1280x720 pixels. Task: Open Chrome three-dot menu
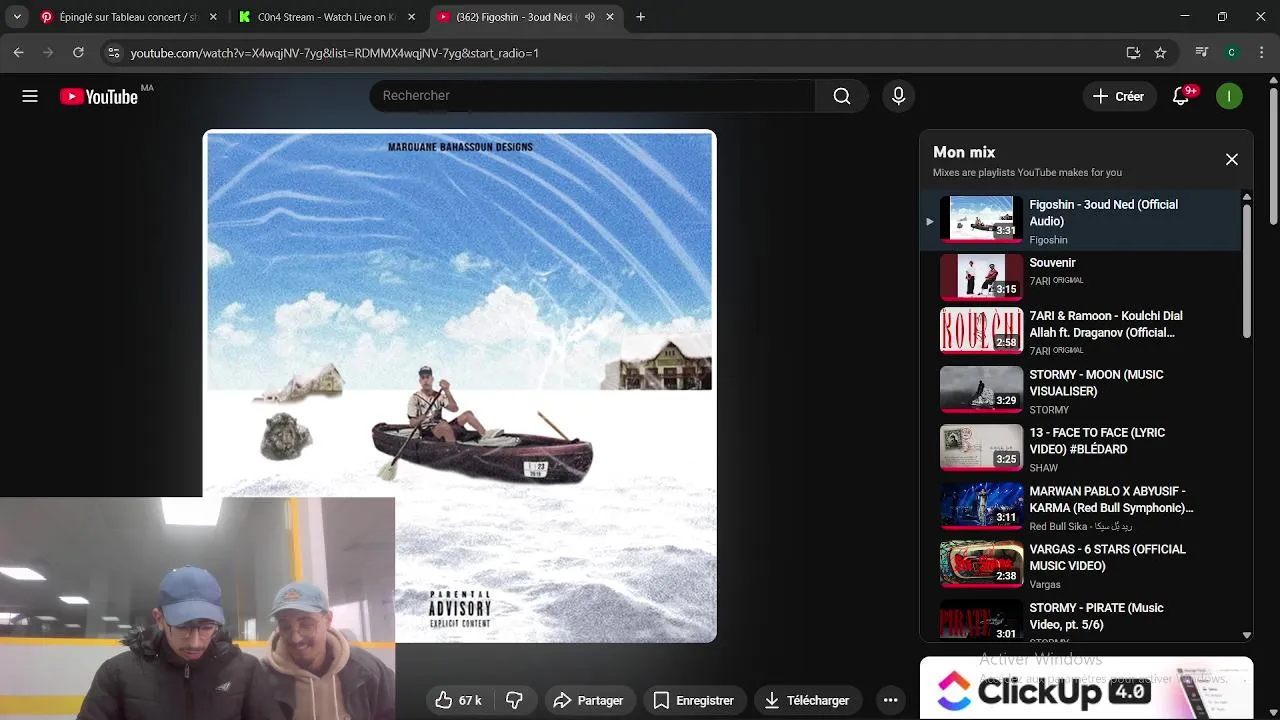point(1261,53)
